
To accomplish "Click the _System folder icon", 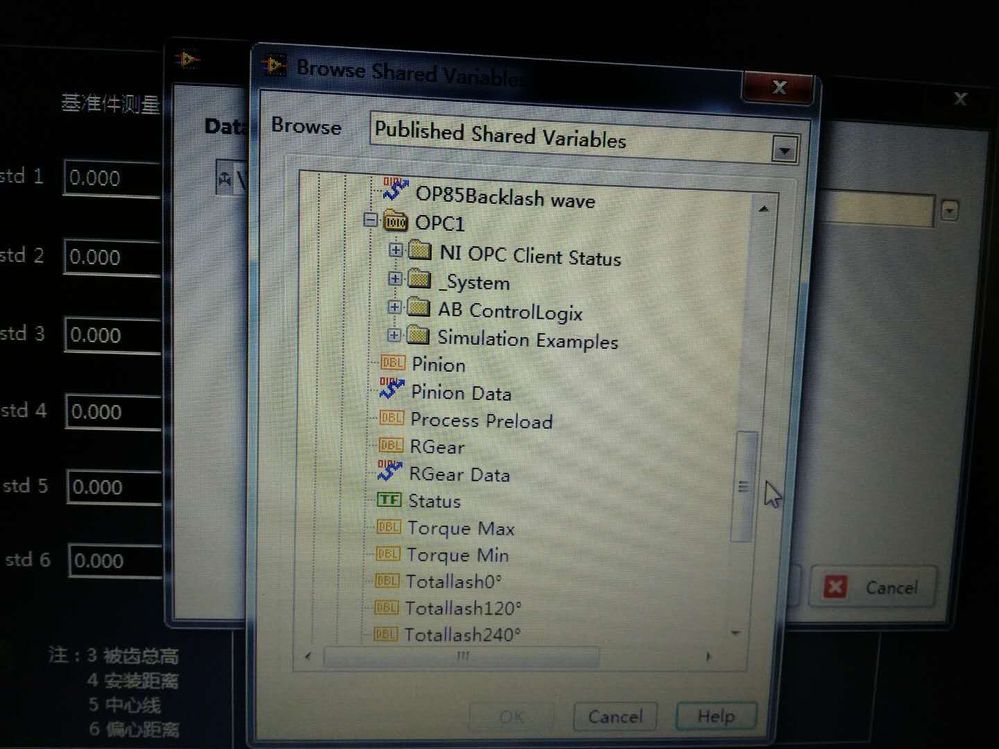I will point(419,278).
